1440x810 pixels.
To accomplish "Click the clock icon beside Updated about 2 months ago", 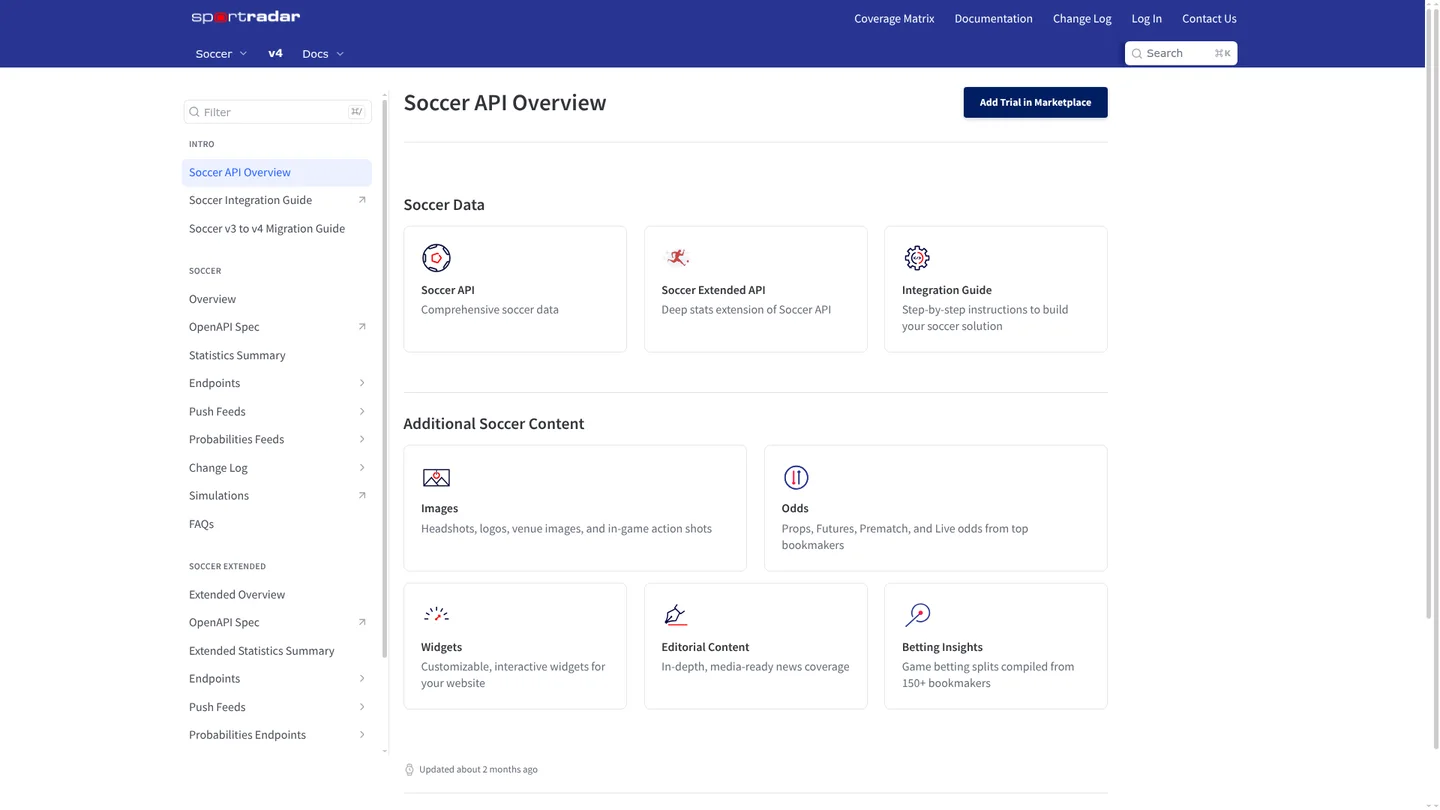I will coord(409,770).
